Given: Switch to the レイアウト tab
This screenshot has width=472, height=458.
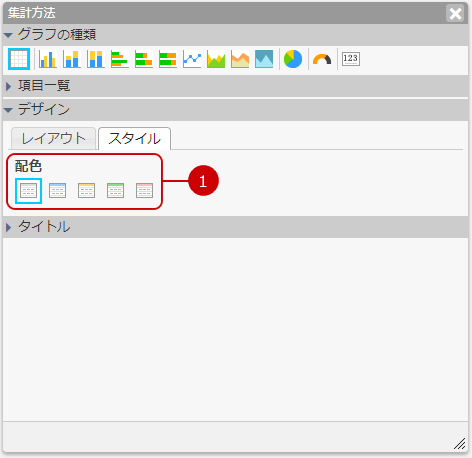Looking at the screenshot, I should coord(54,139).
